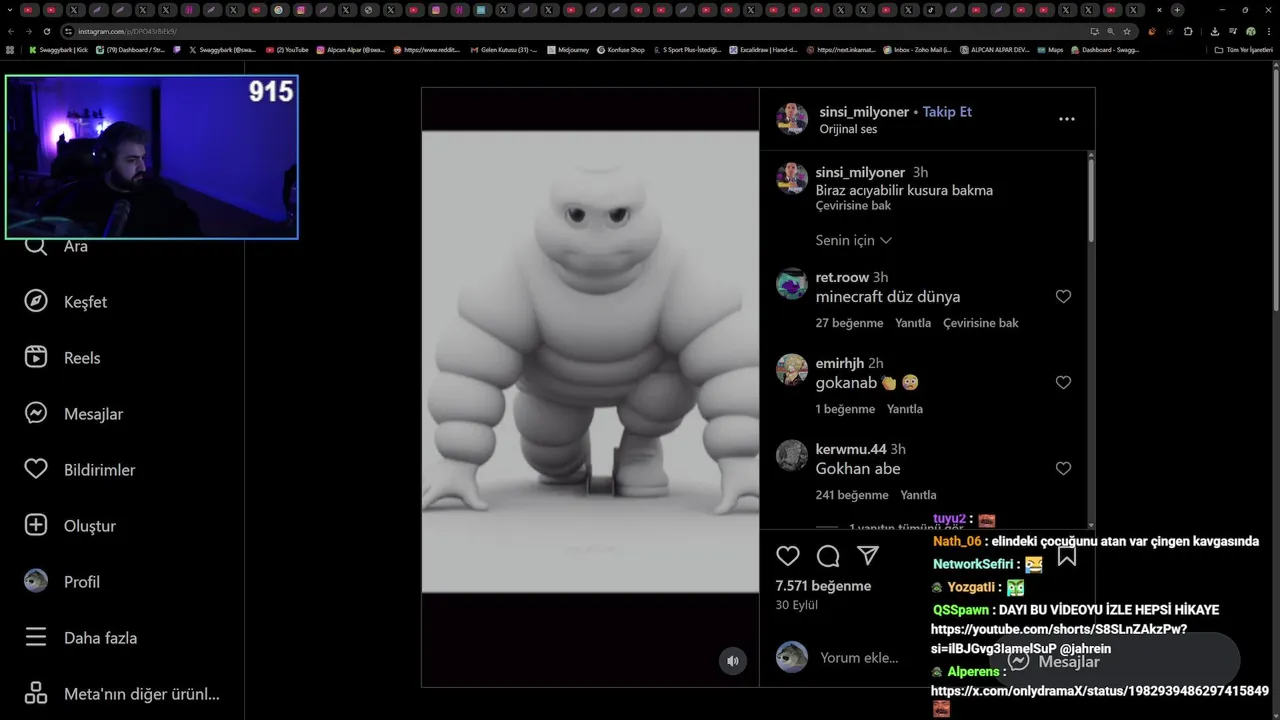Like ret.roow's comment
The width and height of the screenshot is (1280, 720).
point(1063,297)
